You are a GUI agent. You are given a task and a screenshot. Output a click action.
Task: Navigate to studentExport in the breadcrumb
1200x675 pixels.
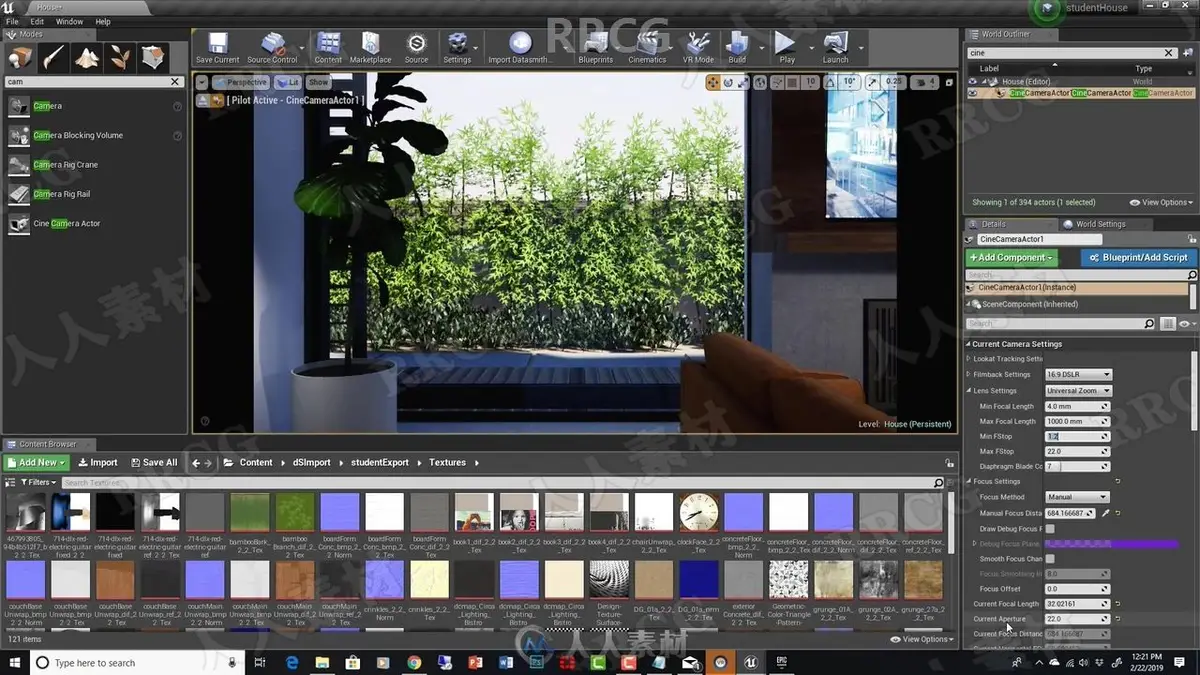[x=380, y=462]
